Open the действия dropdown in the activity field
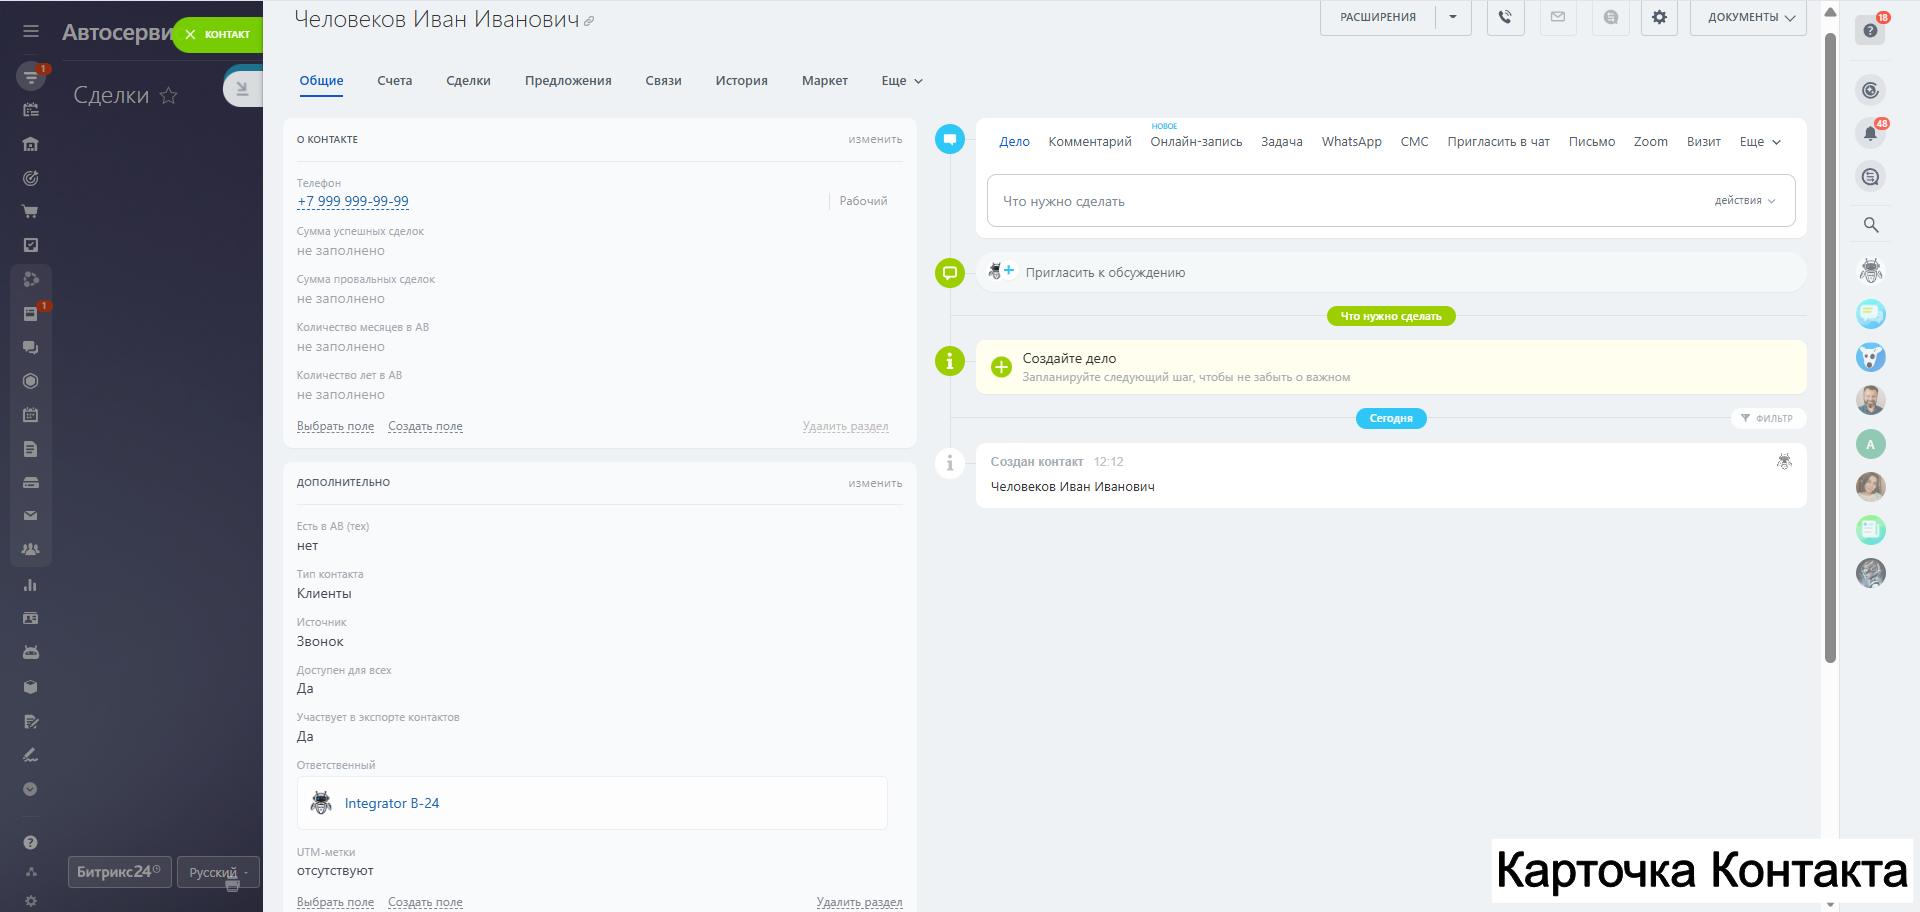 pyautogui.click(x=1745, y=201)
